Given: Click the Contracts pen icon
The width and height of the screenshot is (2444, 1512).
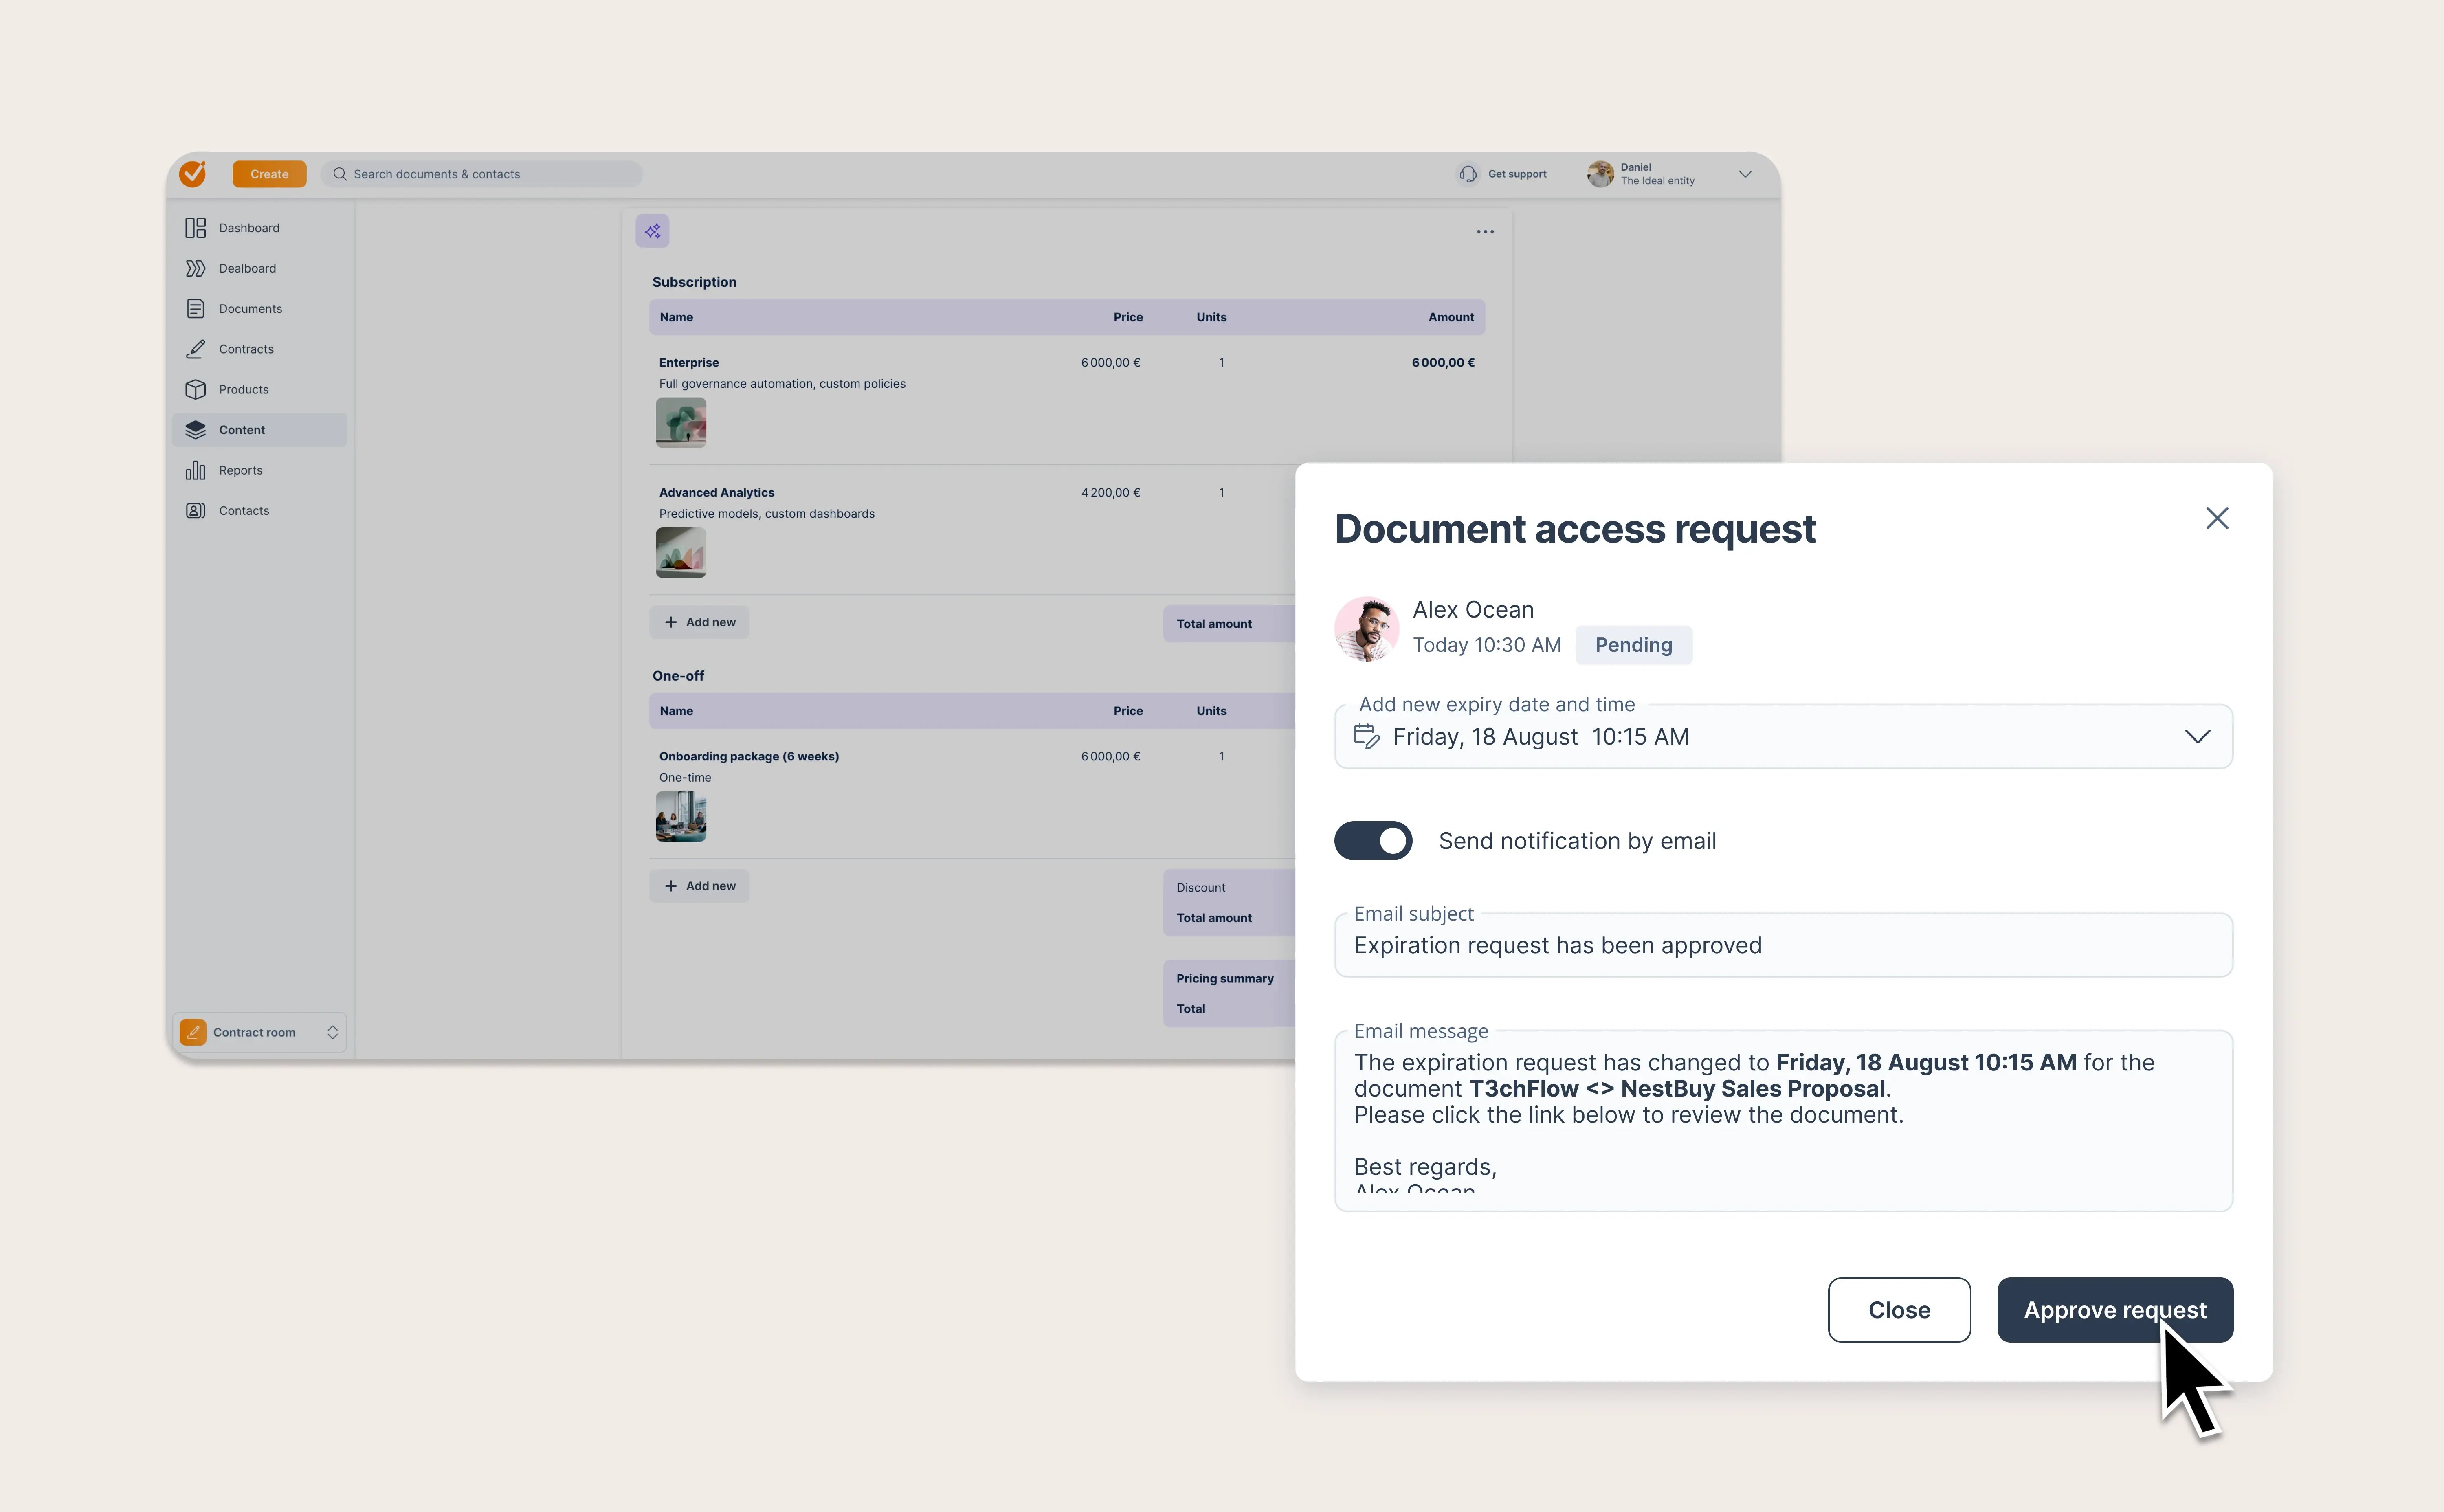Looking at the screenshot, I should click(195, 349).
